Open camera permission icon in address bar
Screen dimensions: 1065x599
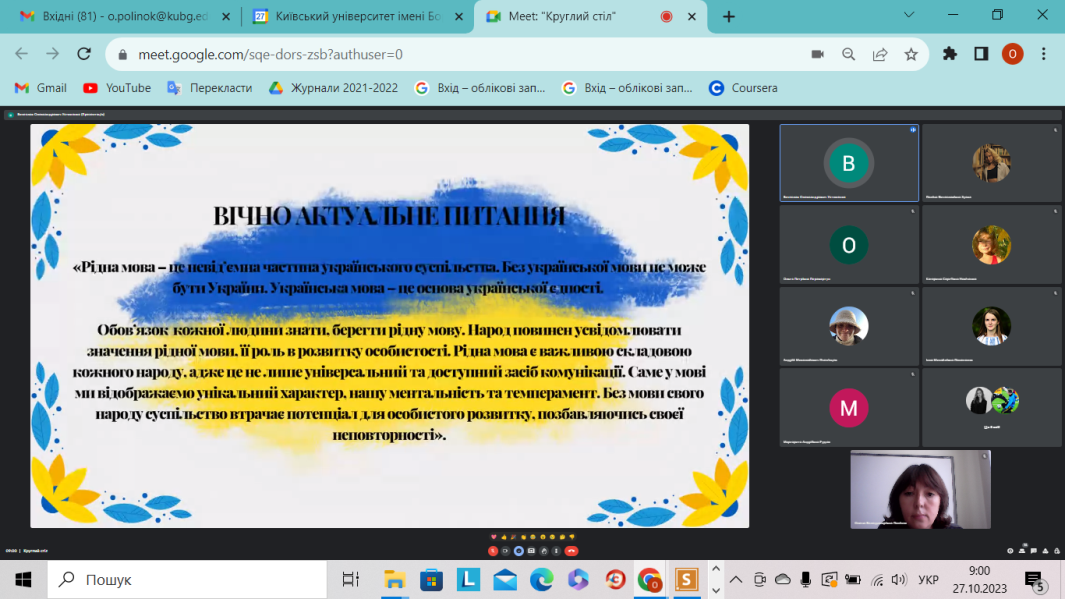tap(818, 54)
